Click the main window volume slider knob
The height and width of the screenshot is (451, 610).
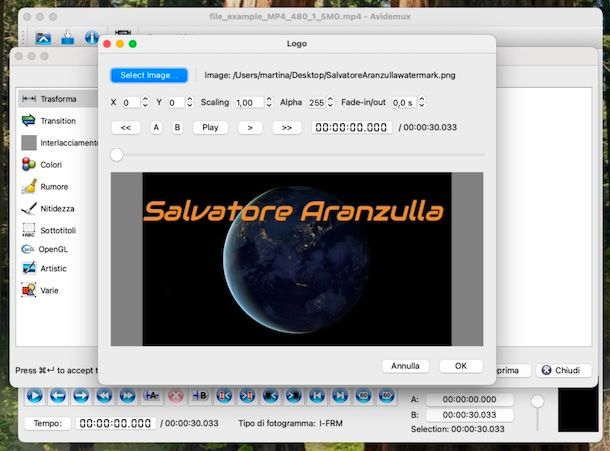537,401
